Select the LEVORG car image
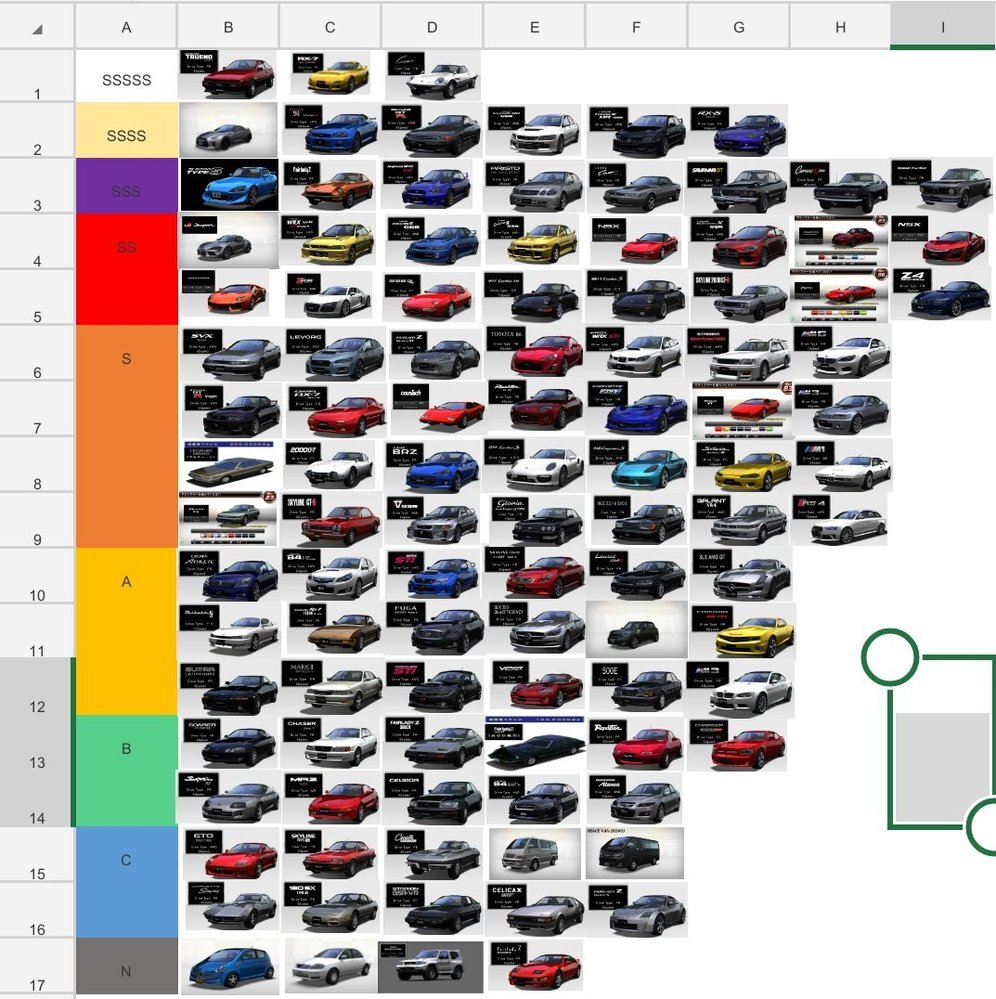 click(x=335, y=354)
